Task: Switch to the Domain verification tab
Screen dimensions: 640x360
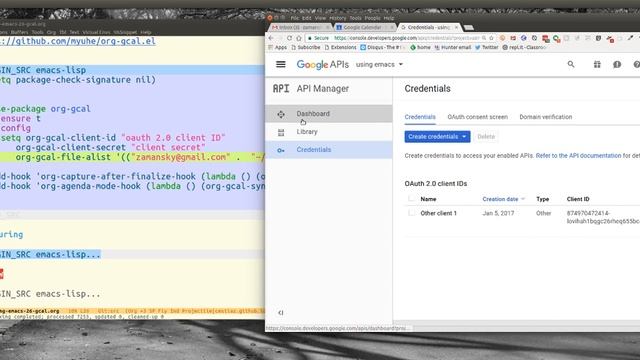Action: click(546, 117)
